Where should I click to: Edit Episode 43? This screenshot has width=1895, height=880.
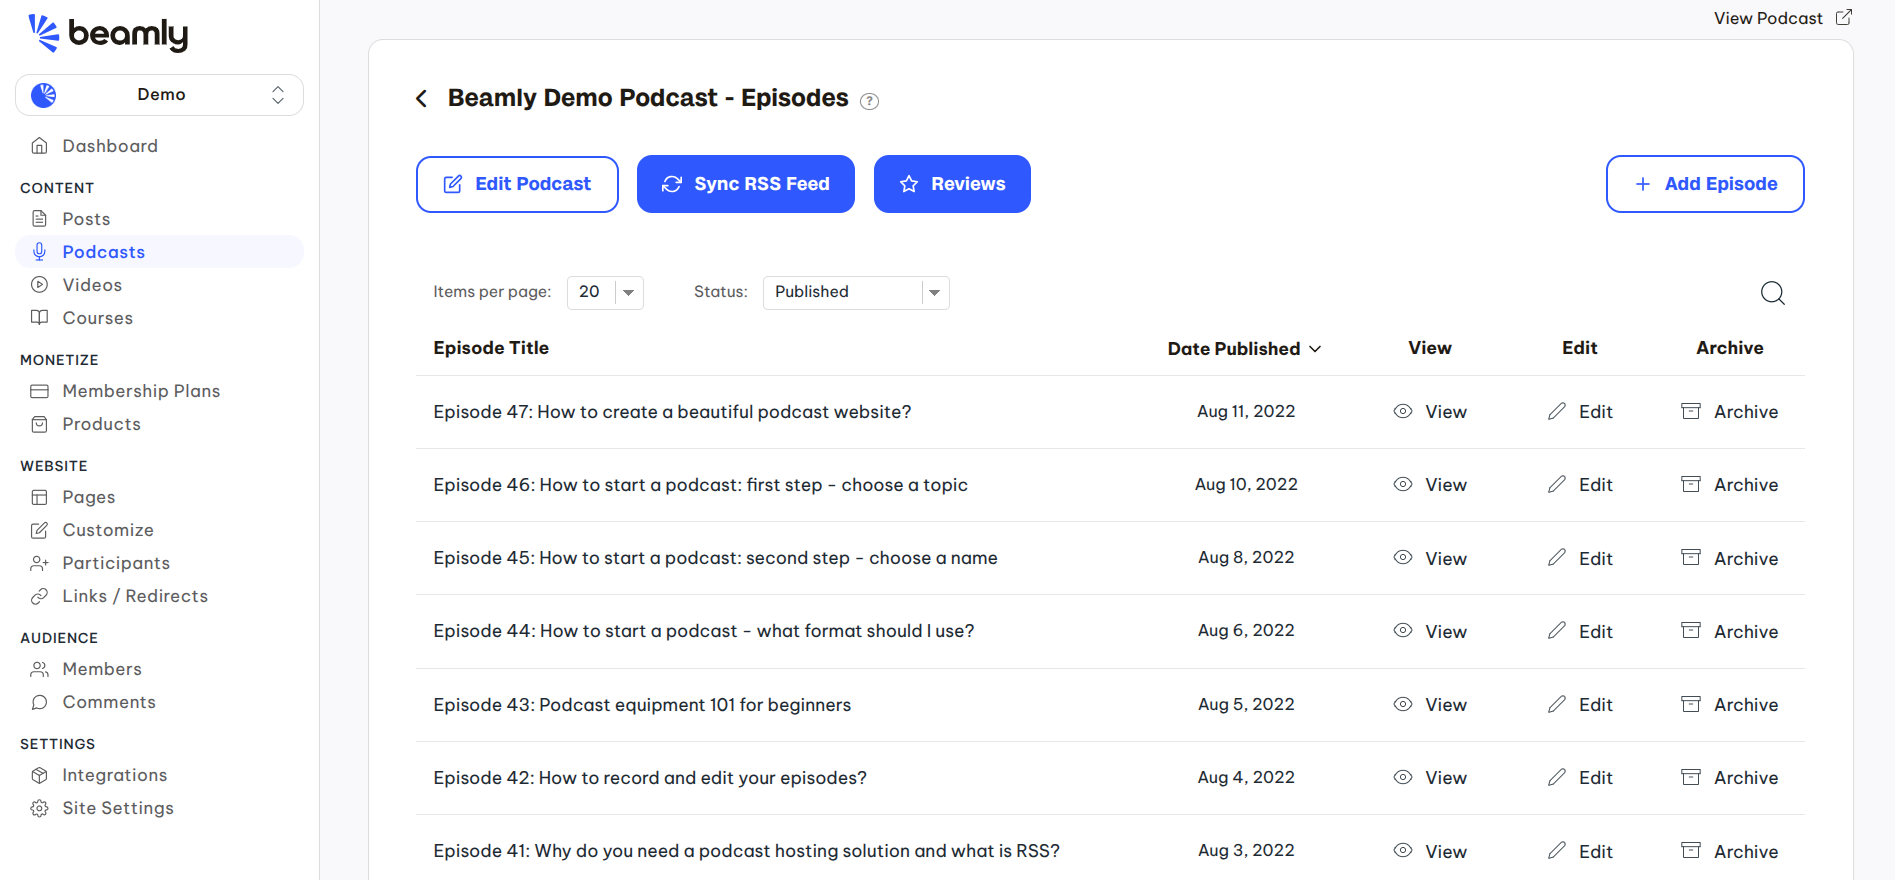(x=1580, y=705)
